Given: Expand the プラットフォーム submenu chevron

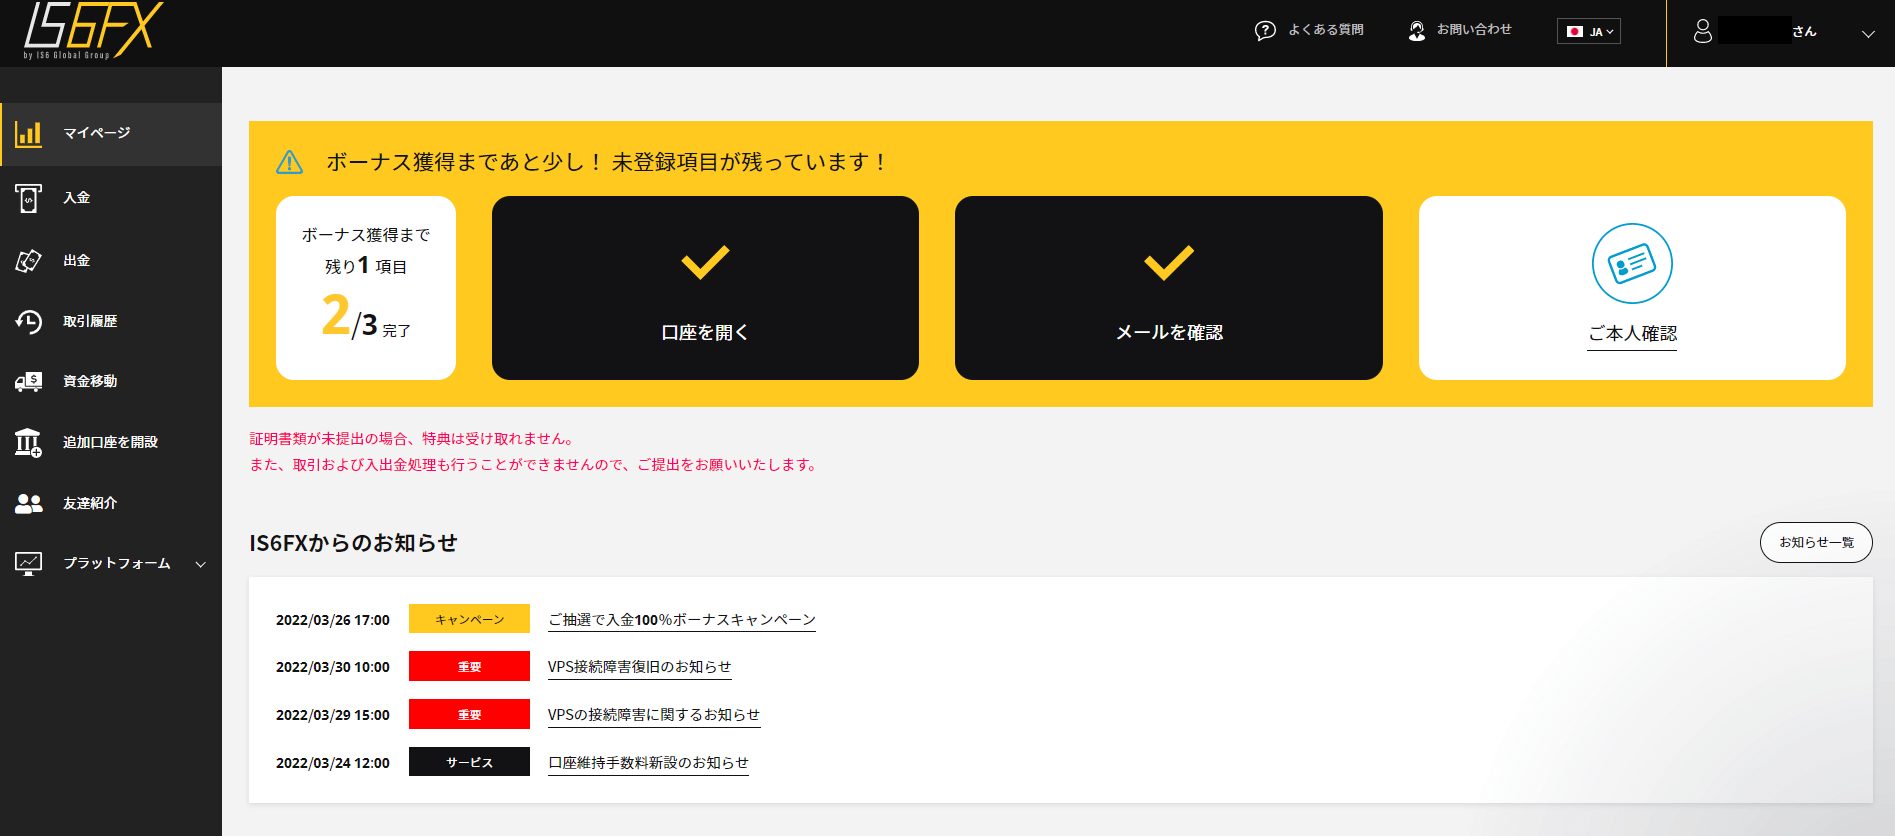Looking at the screenshot, I should coord(201,564).
